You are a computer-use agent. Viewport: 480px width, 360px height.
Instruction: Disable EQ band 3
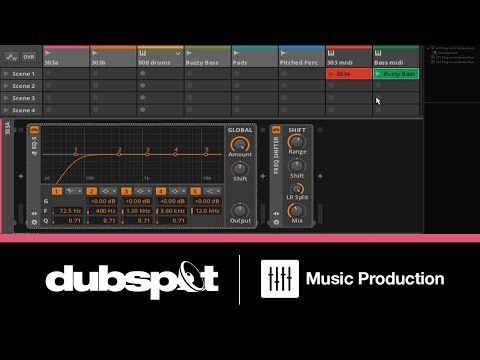pos(126,191)
